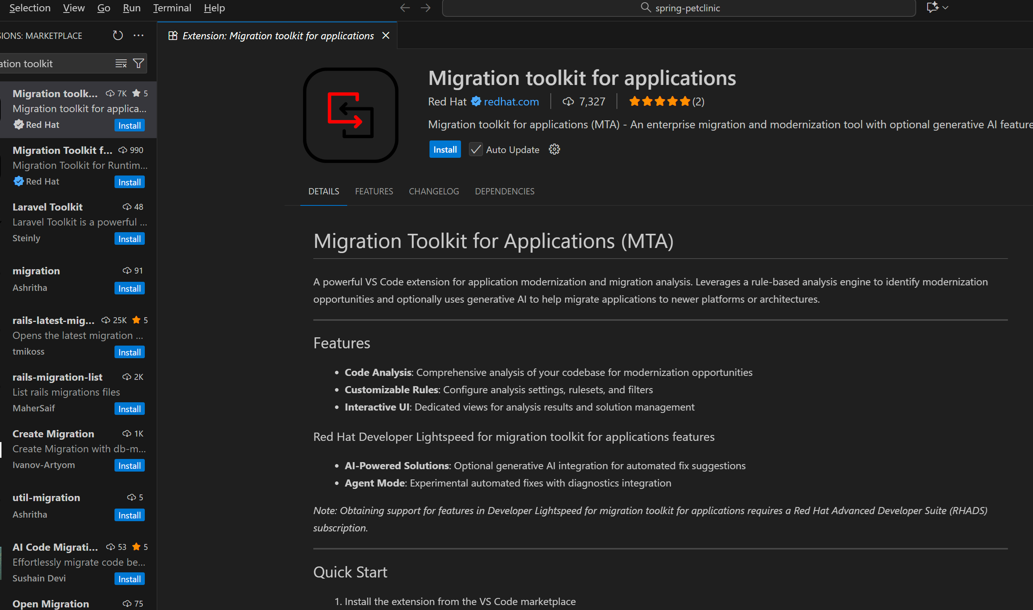Select the Create Migration list entry

[78, 449]
